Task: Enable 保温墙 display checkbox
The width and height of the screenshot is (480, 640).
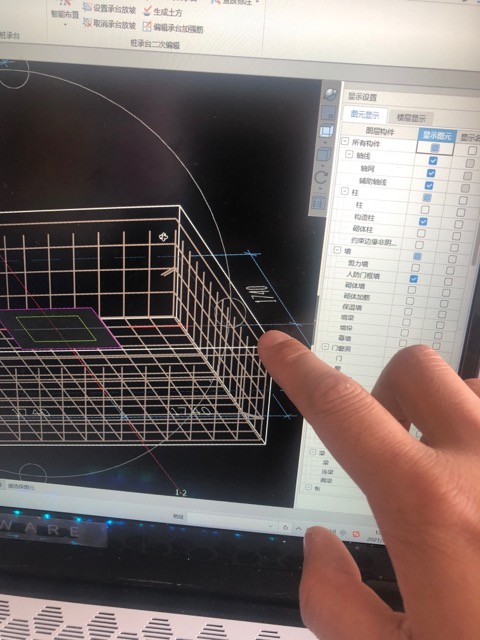Action: click(408, 311)
